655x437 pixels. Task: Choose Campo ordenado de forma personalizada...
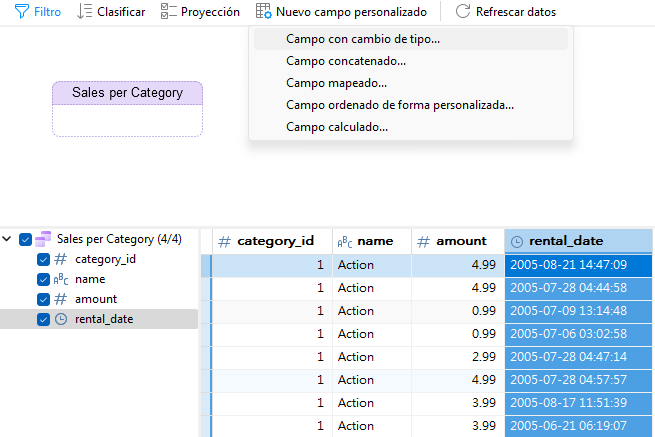tap(411, 105)
